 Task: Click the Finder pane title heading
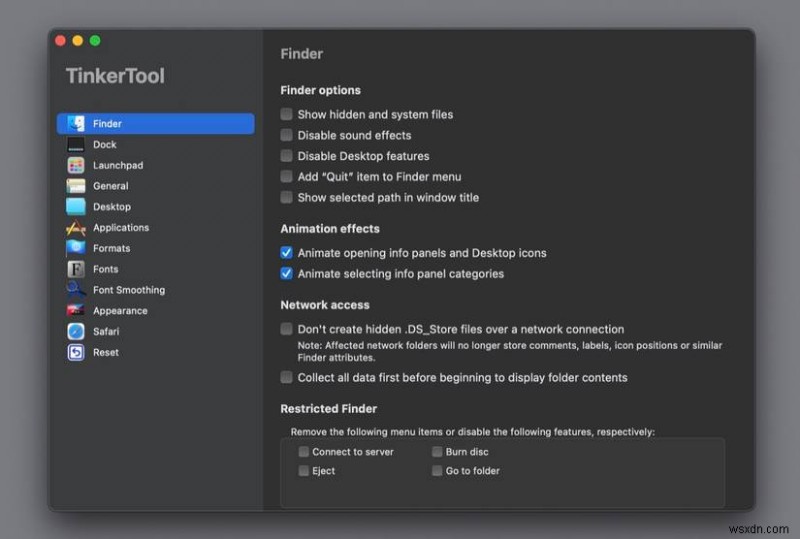pyautogui.click(x=302, y=54)
